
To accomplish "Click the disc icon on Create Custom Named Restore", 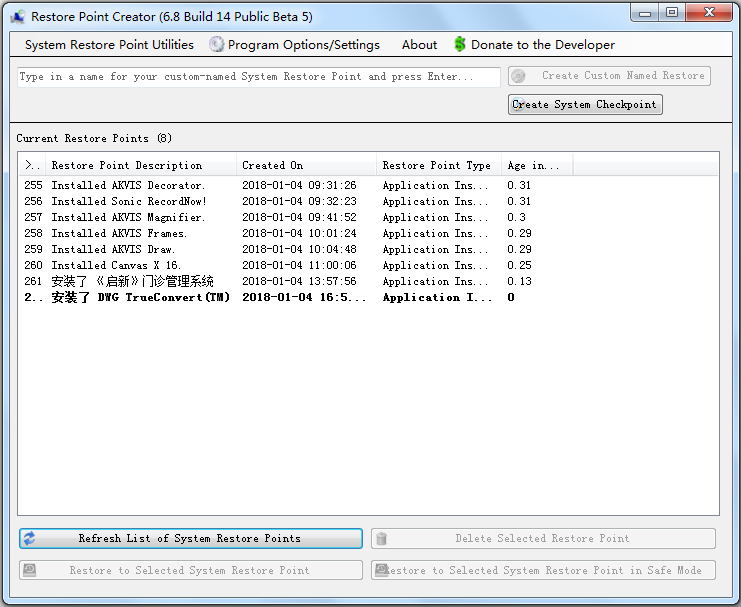I will coord(518,76).
